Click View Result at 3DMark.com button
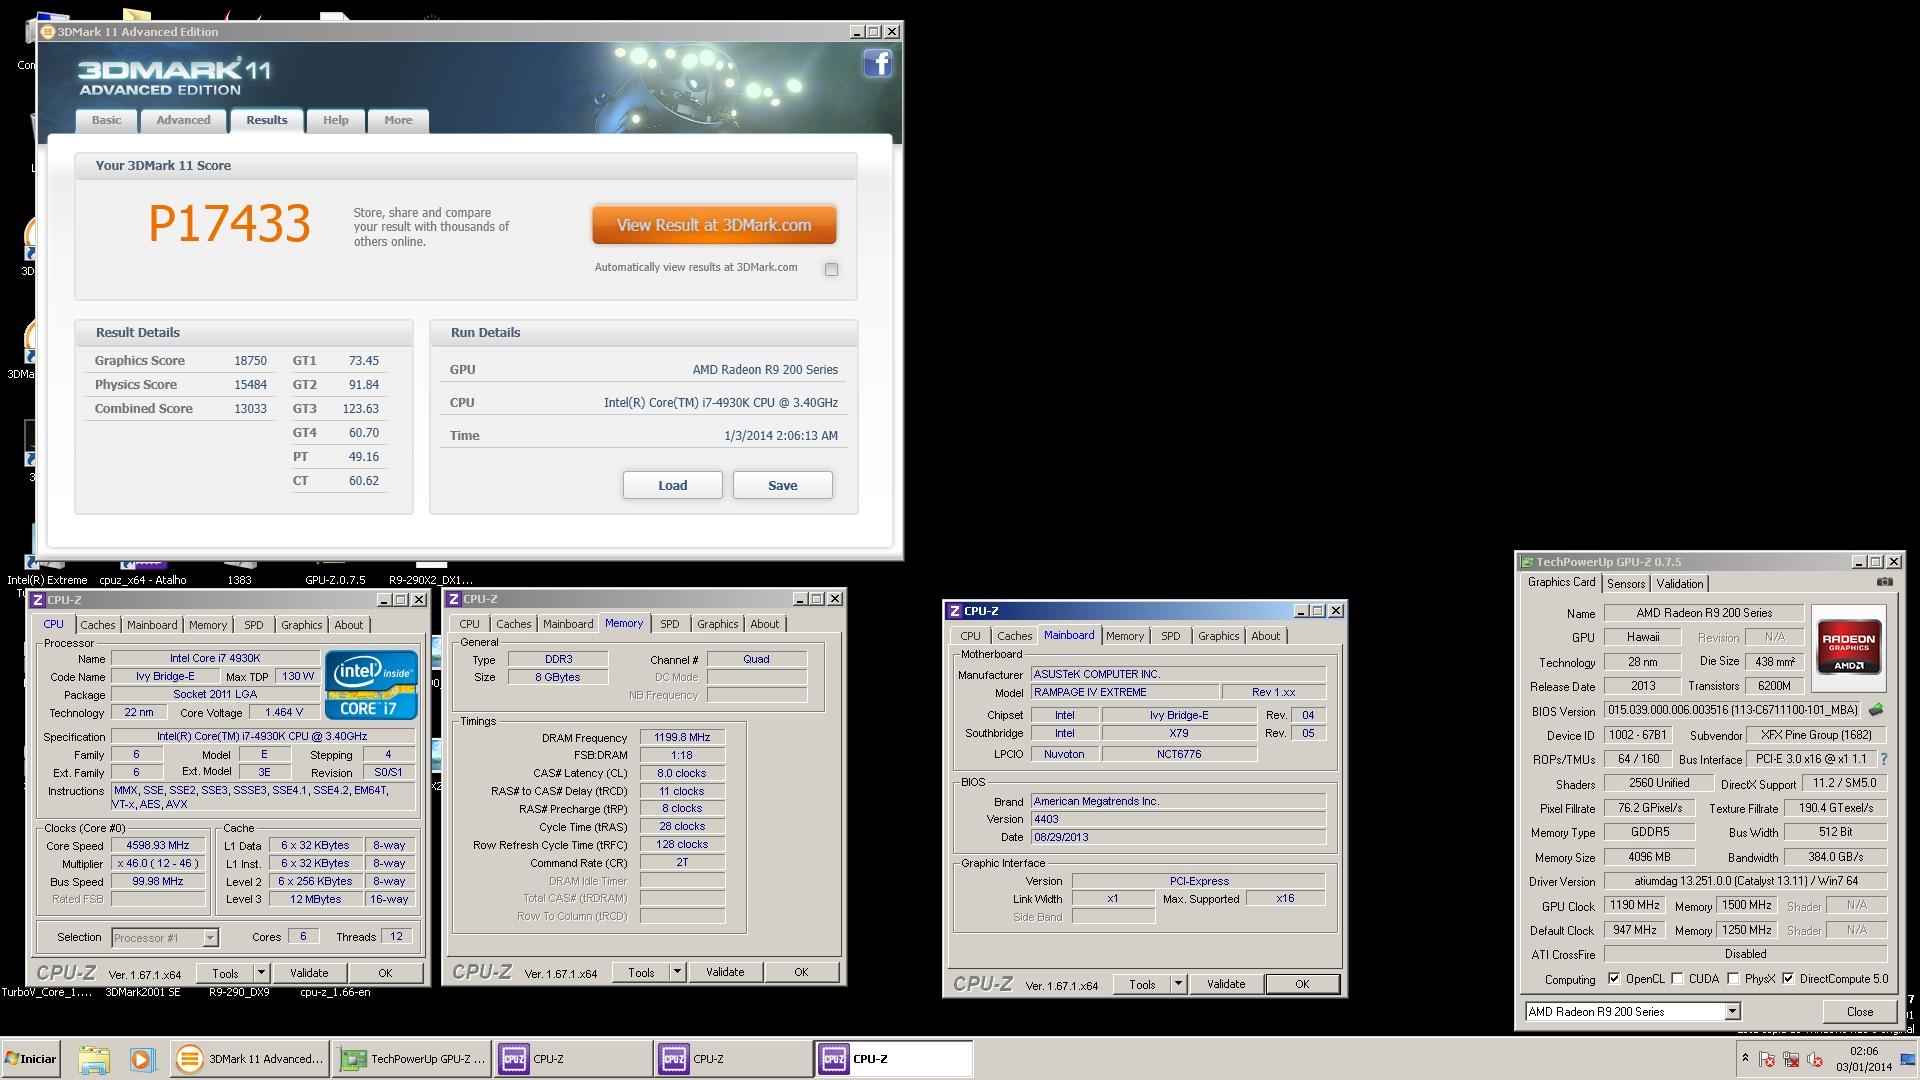The image size is (1920, 1080). click(x=714, y=225)
